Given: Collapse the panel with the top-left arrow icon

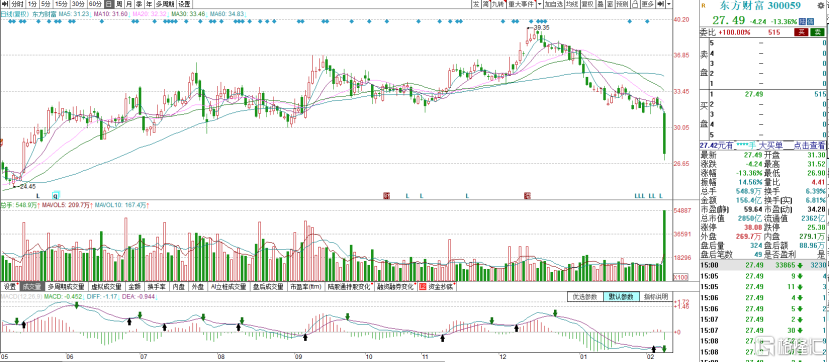Looking at the screenshot, I should (x=5, y=4).
